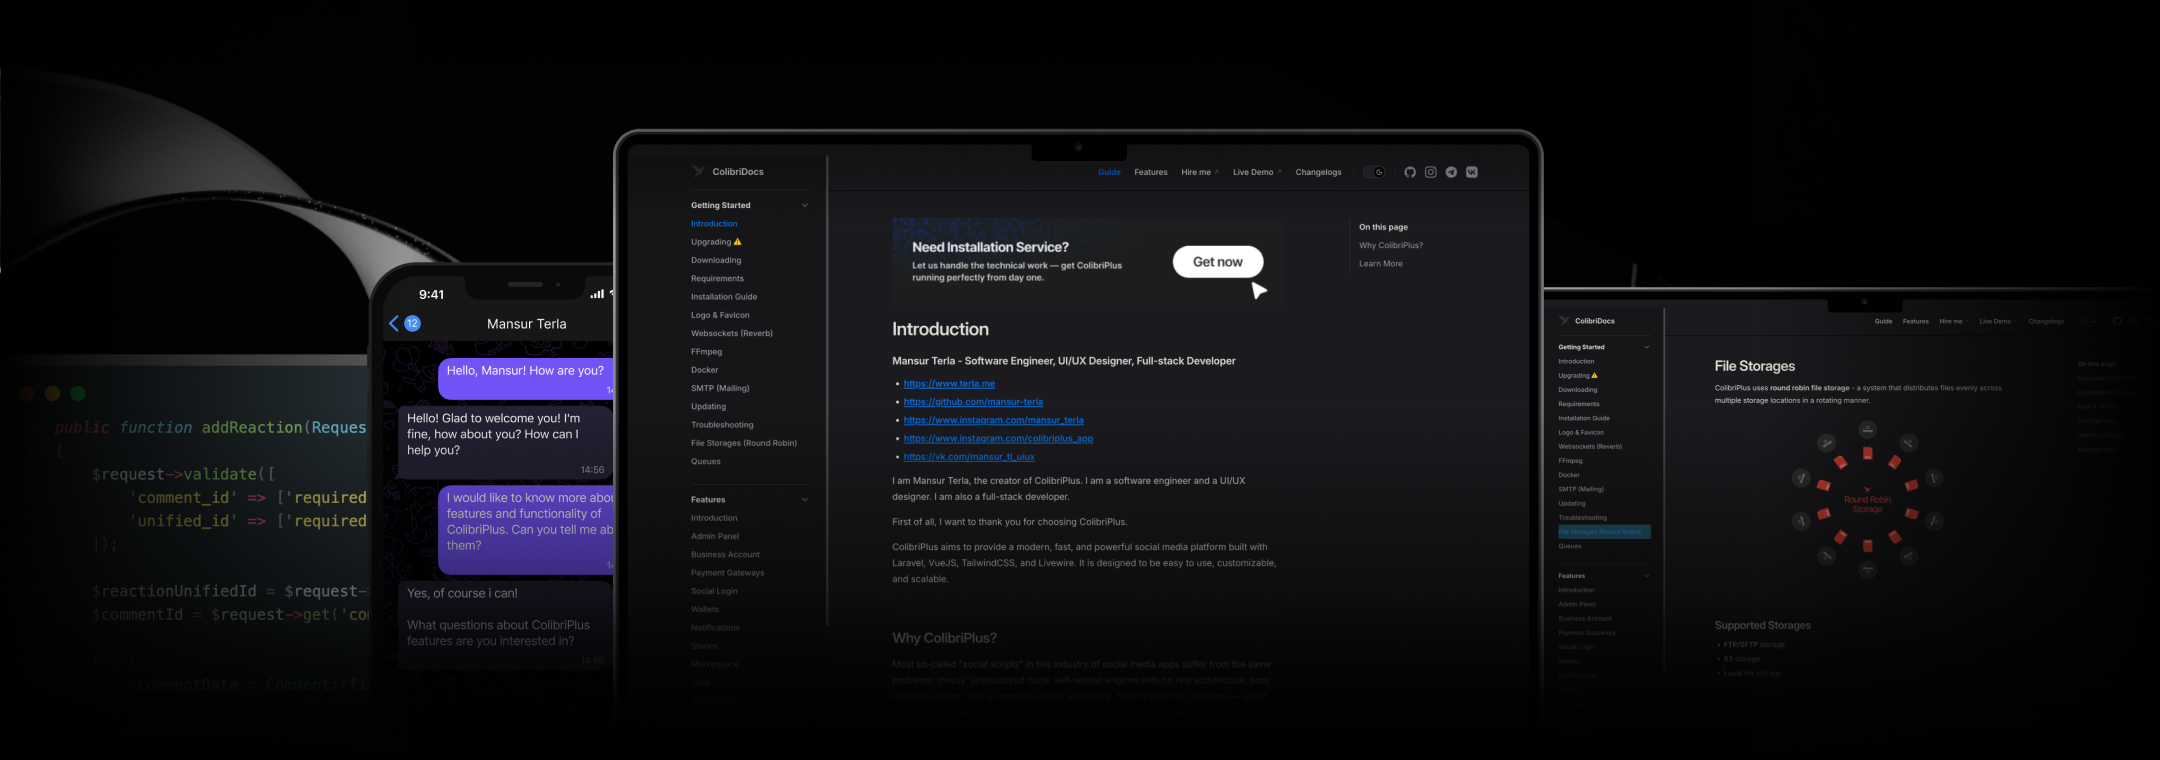This screenshot has width=2160, height=760.
Task: Select Queues in tablet sidebar
Action: pyautogui.click(x=706, y=461)
